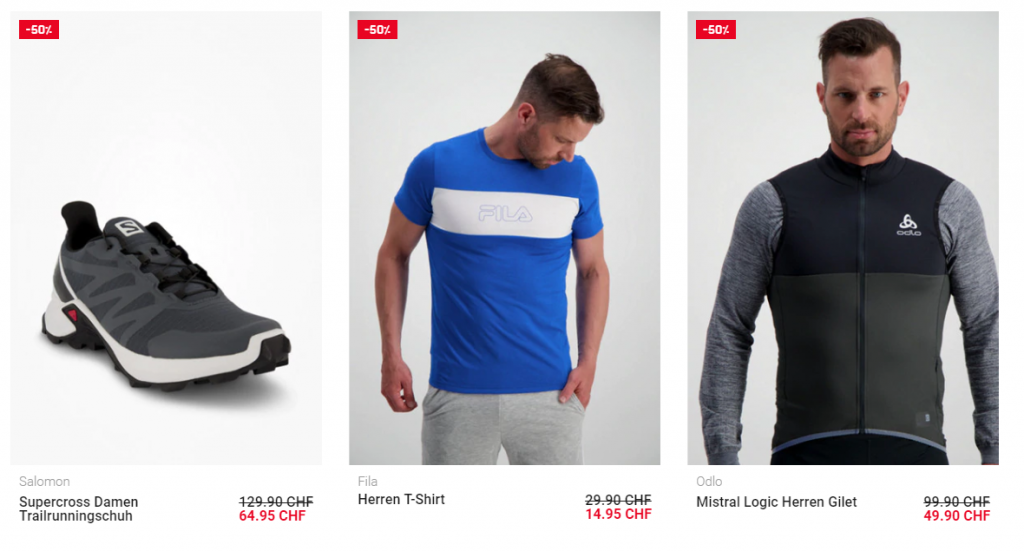This screenshot has width=1024, height=551.
Task: Click the crossed-out 129.90 CHF price
Action: tap(276, 501)
